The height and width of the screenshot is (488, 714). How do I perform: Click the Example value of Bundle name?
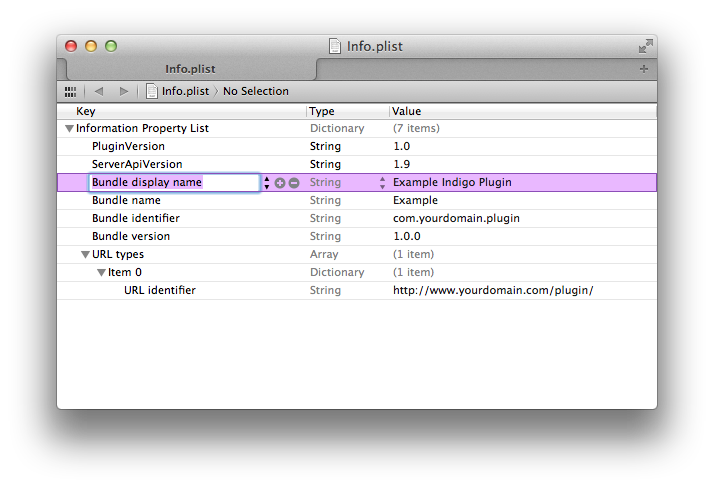click(x=415, y=200)
